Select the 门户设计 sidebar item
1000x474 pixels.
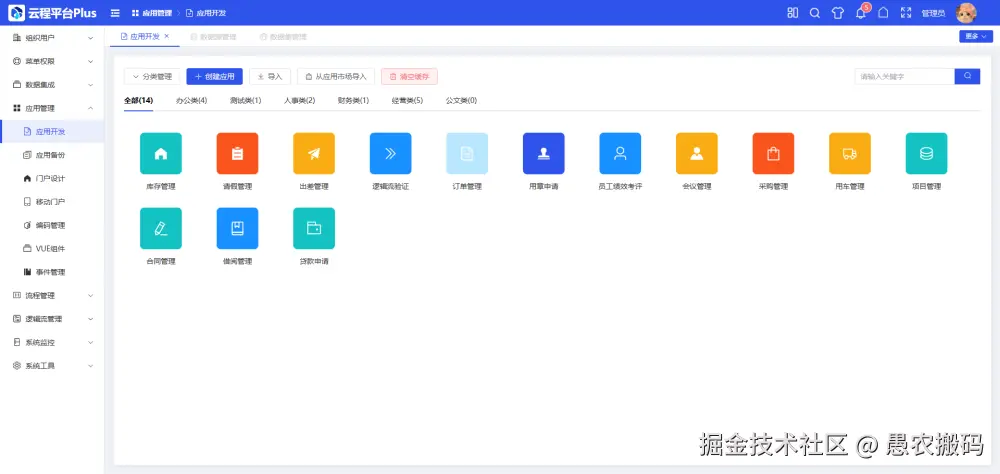click(x=52, y=179)
